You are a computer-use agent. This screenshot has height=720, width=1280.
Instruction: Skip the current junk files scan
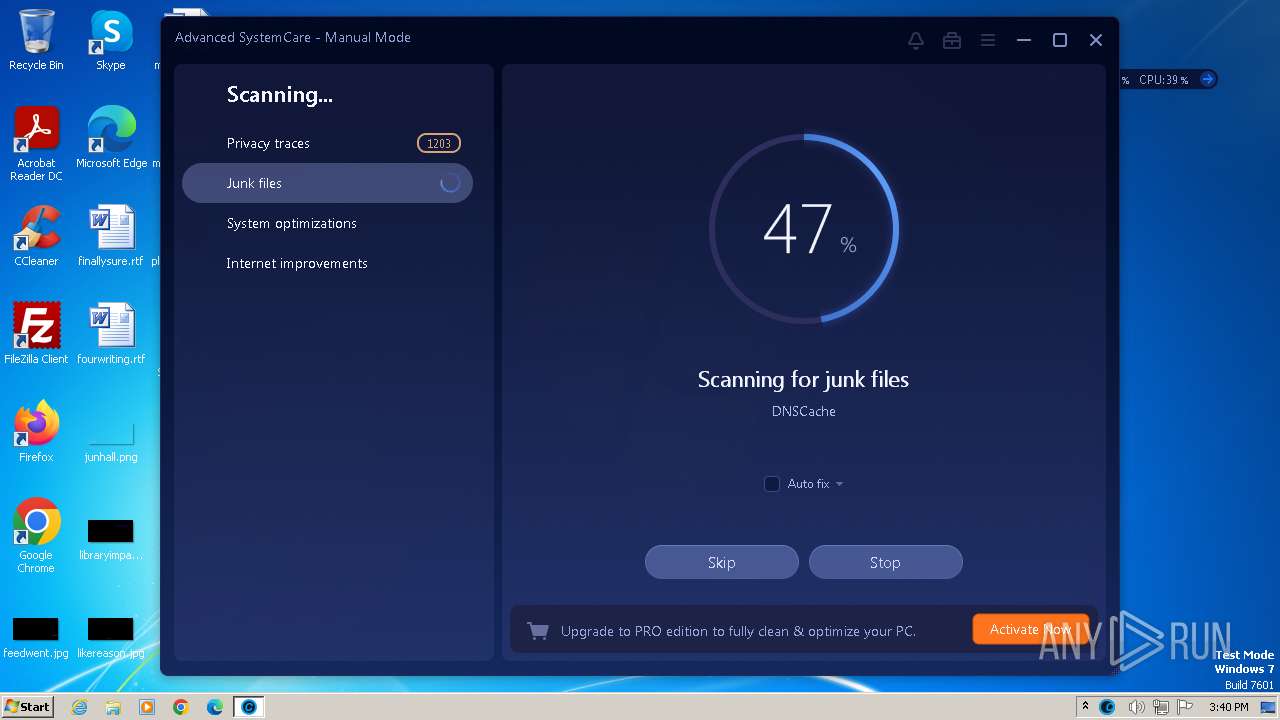(722, 562)
